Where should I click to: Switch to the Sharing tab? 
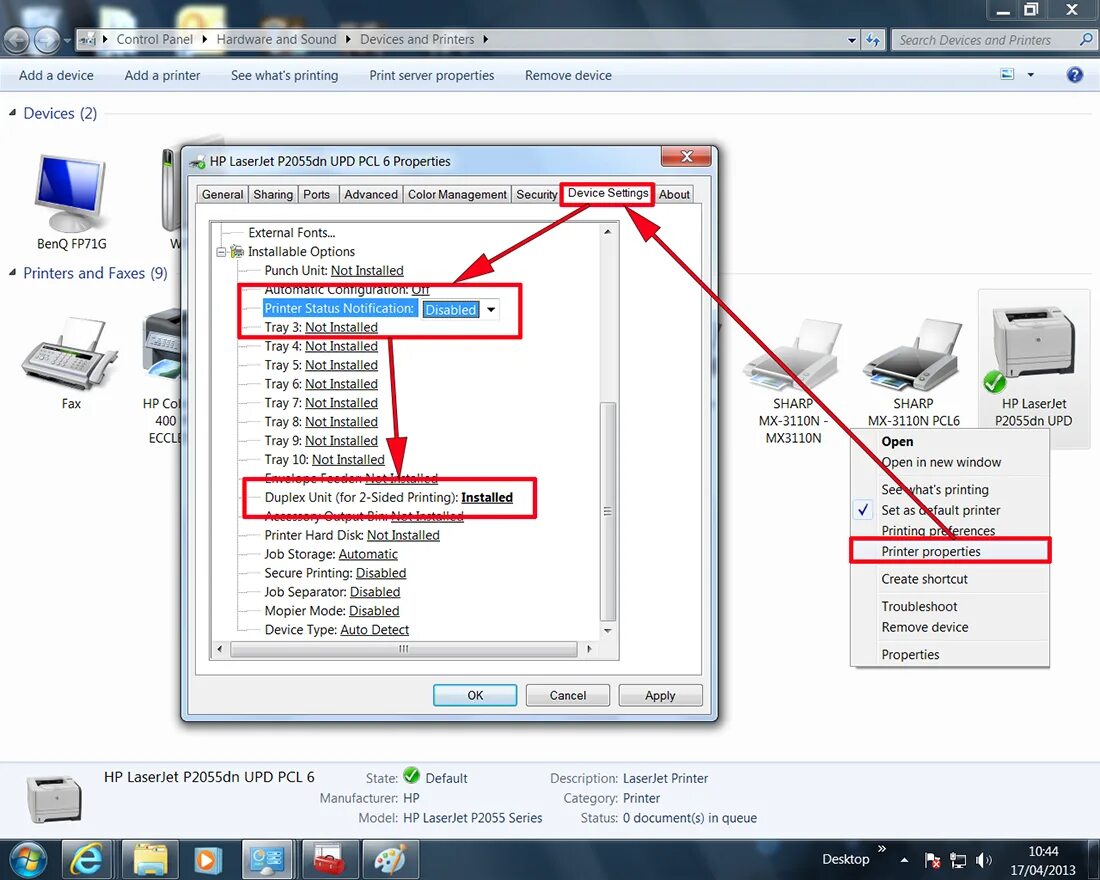click(273, 194)
